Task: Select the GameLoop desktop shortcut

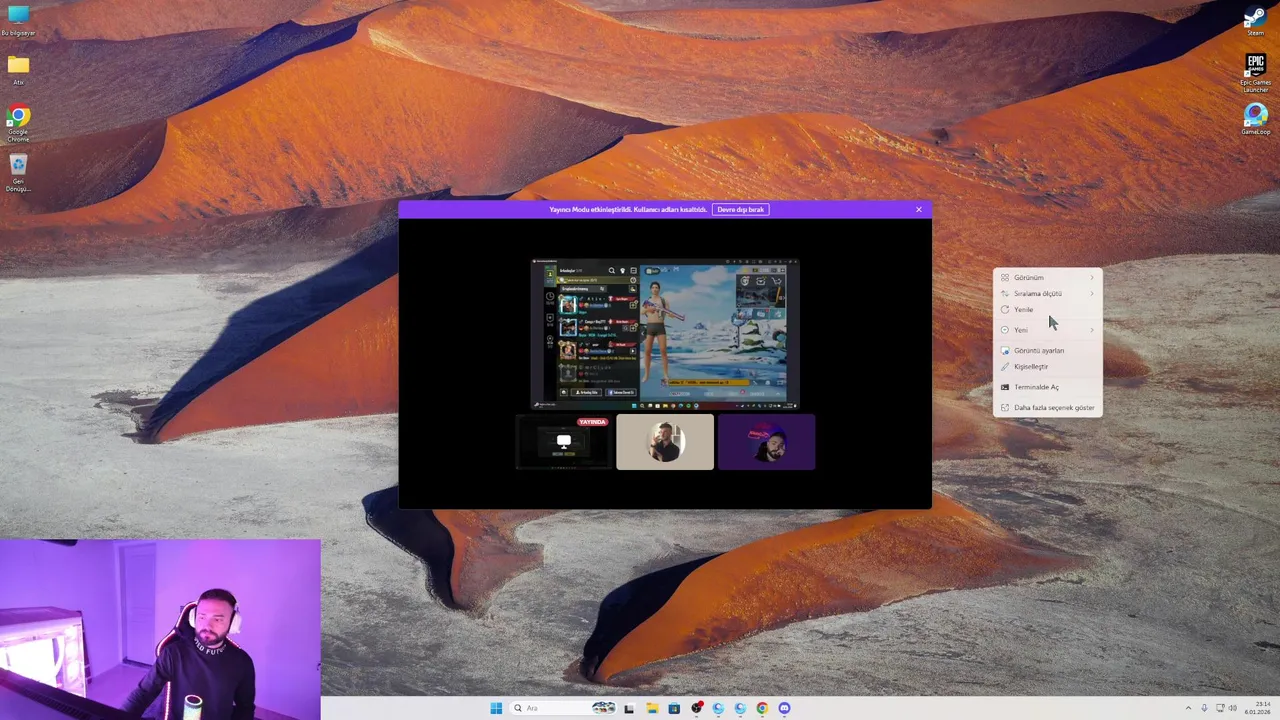Action: 1255,119
